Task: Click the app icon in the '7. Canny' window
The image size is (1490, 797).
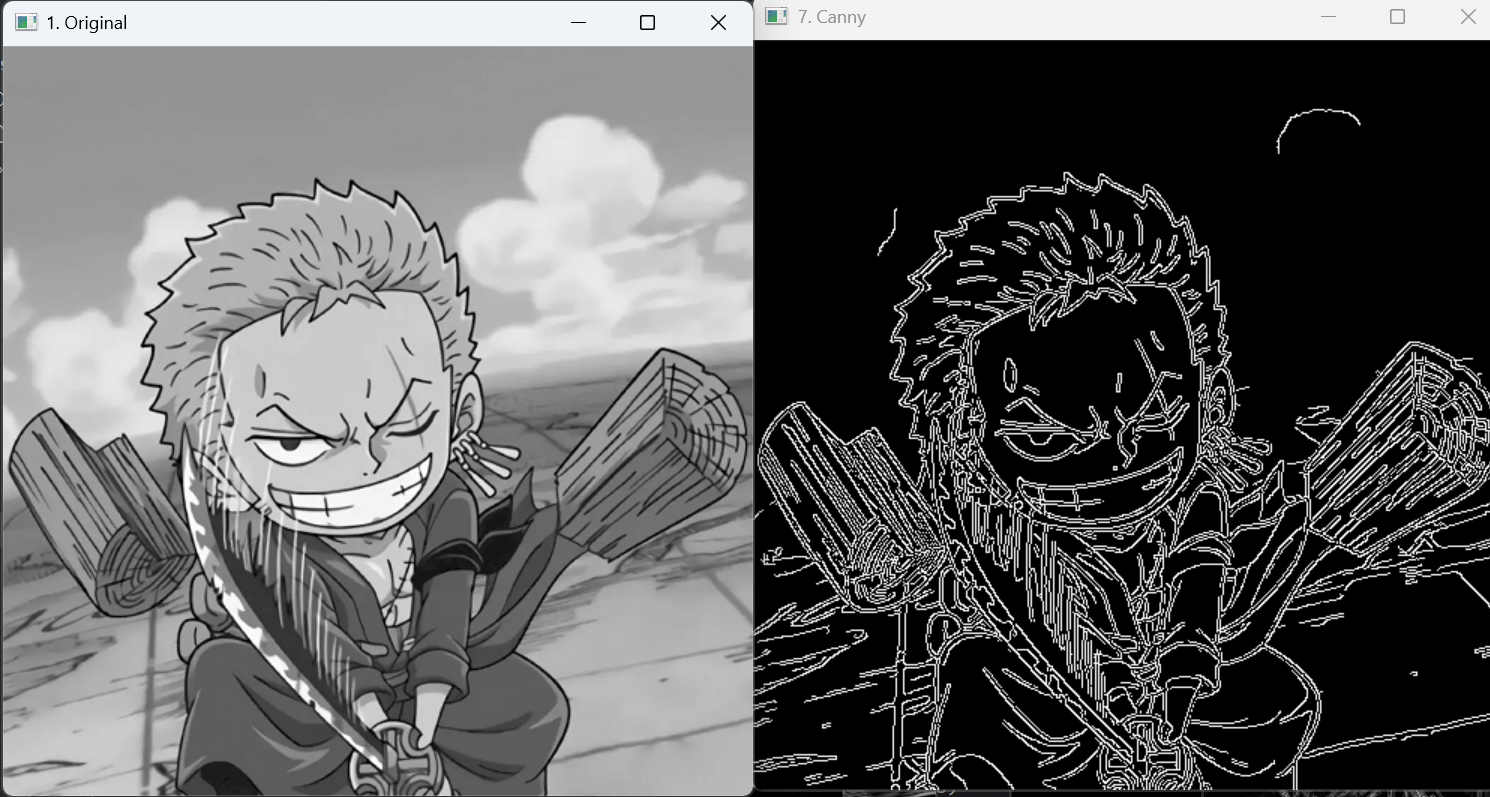Action: click(x=776, y=16)
